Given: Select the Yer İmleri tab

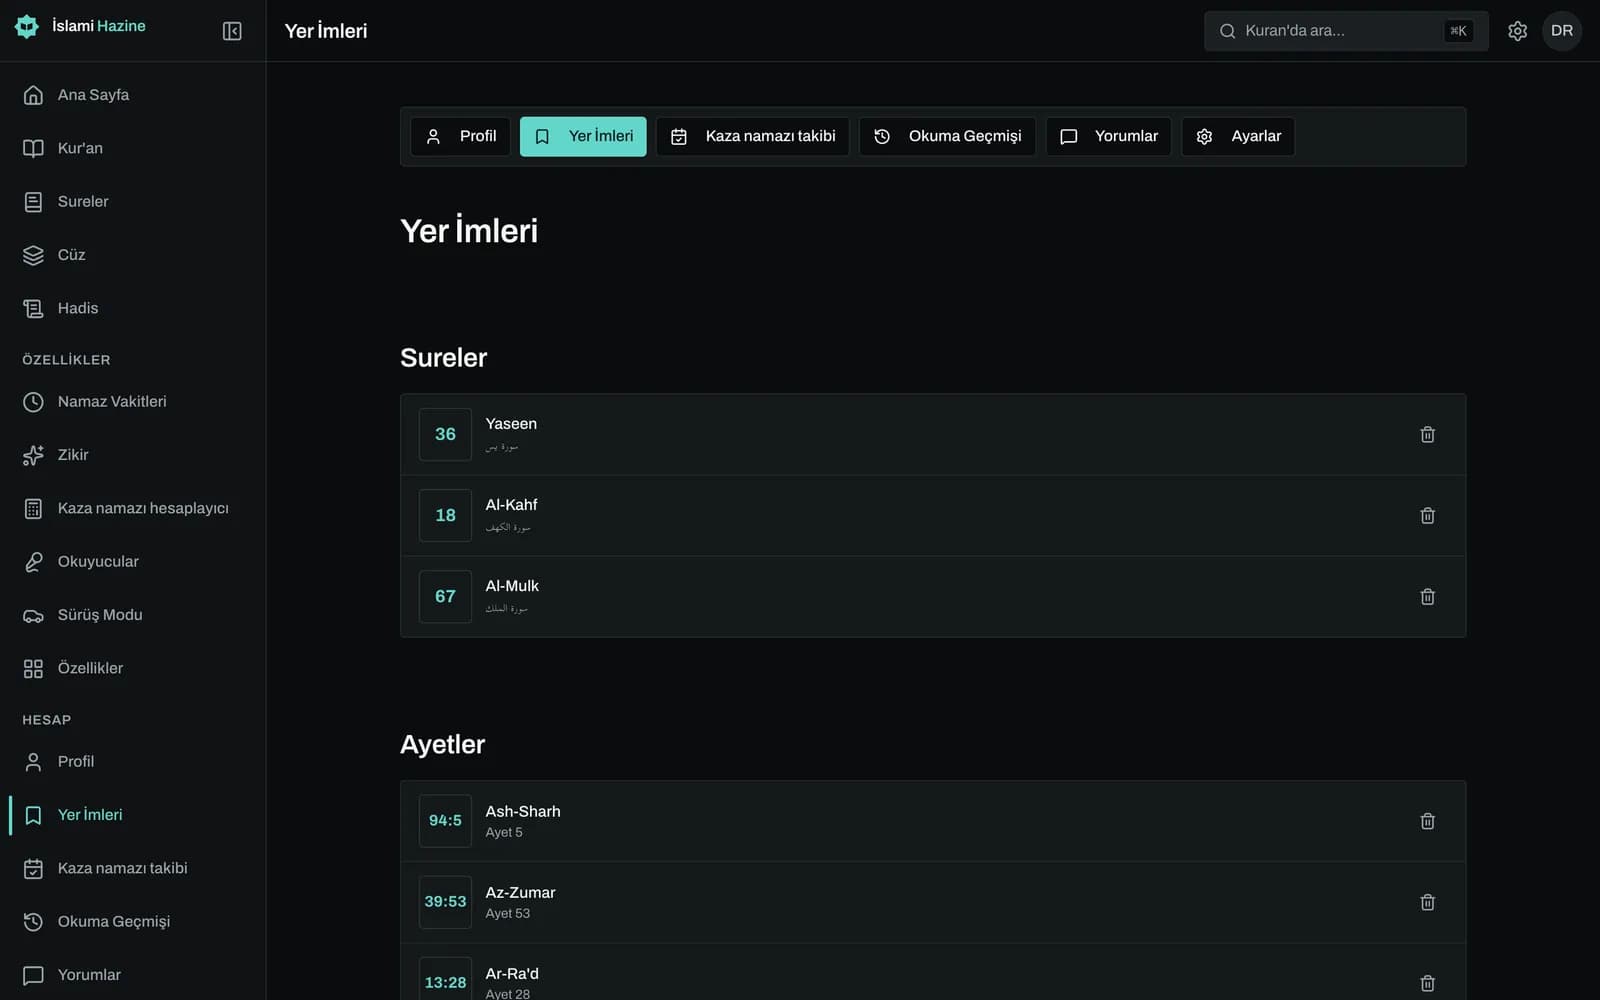Looking at the screenshot, I should (x=583, y=136).
